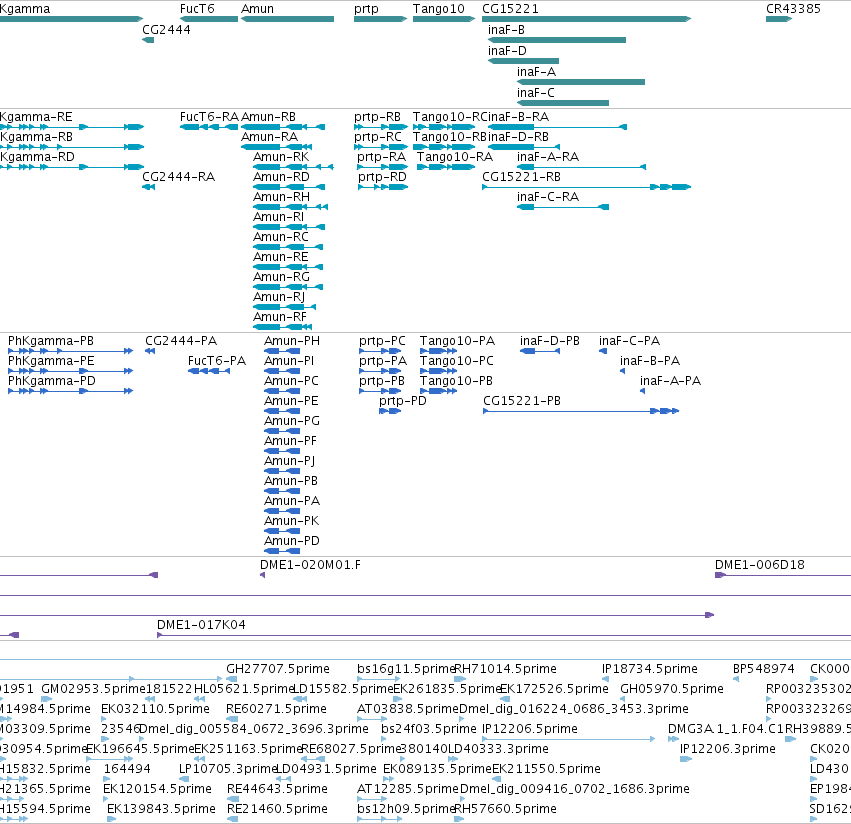The image size is (851, 824).
Task: Select protein PhKgamma-PB
Action: 50,341
